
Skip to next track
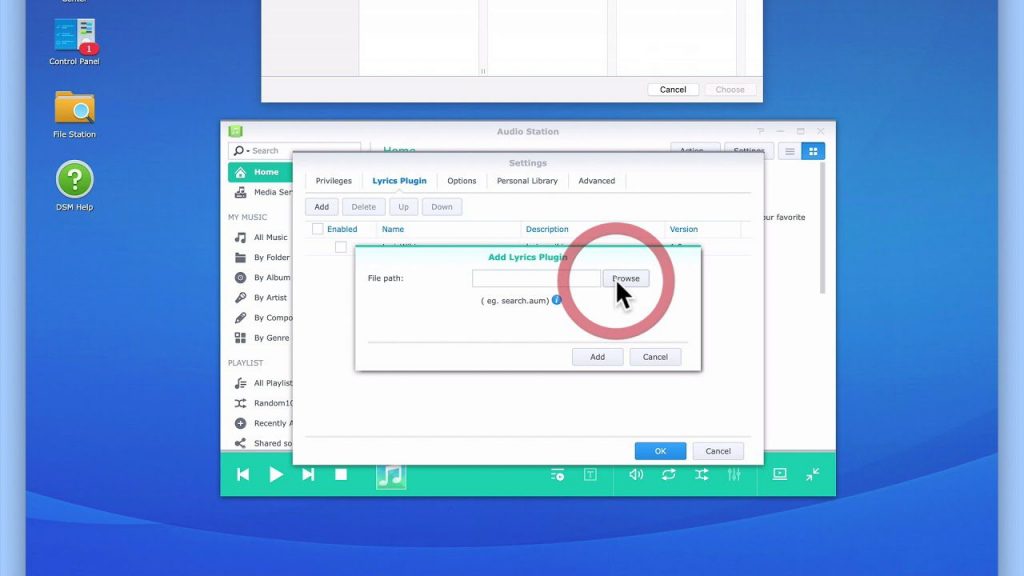[x=308, y=475]
